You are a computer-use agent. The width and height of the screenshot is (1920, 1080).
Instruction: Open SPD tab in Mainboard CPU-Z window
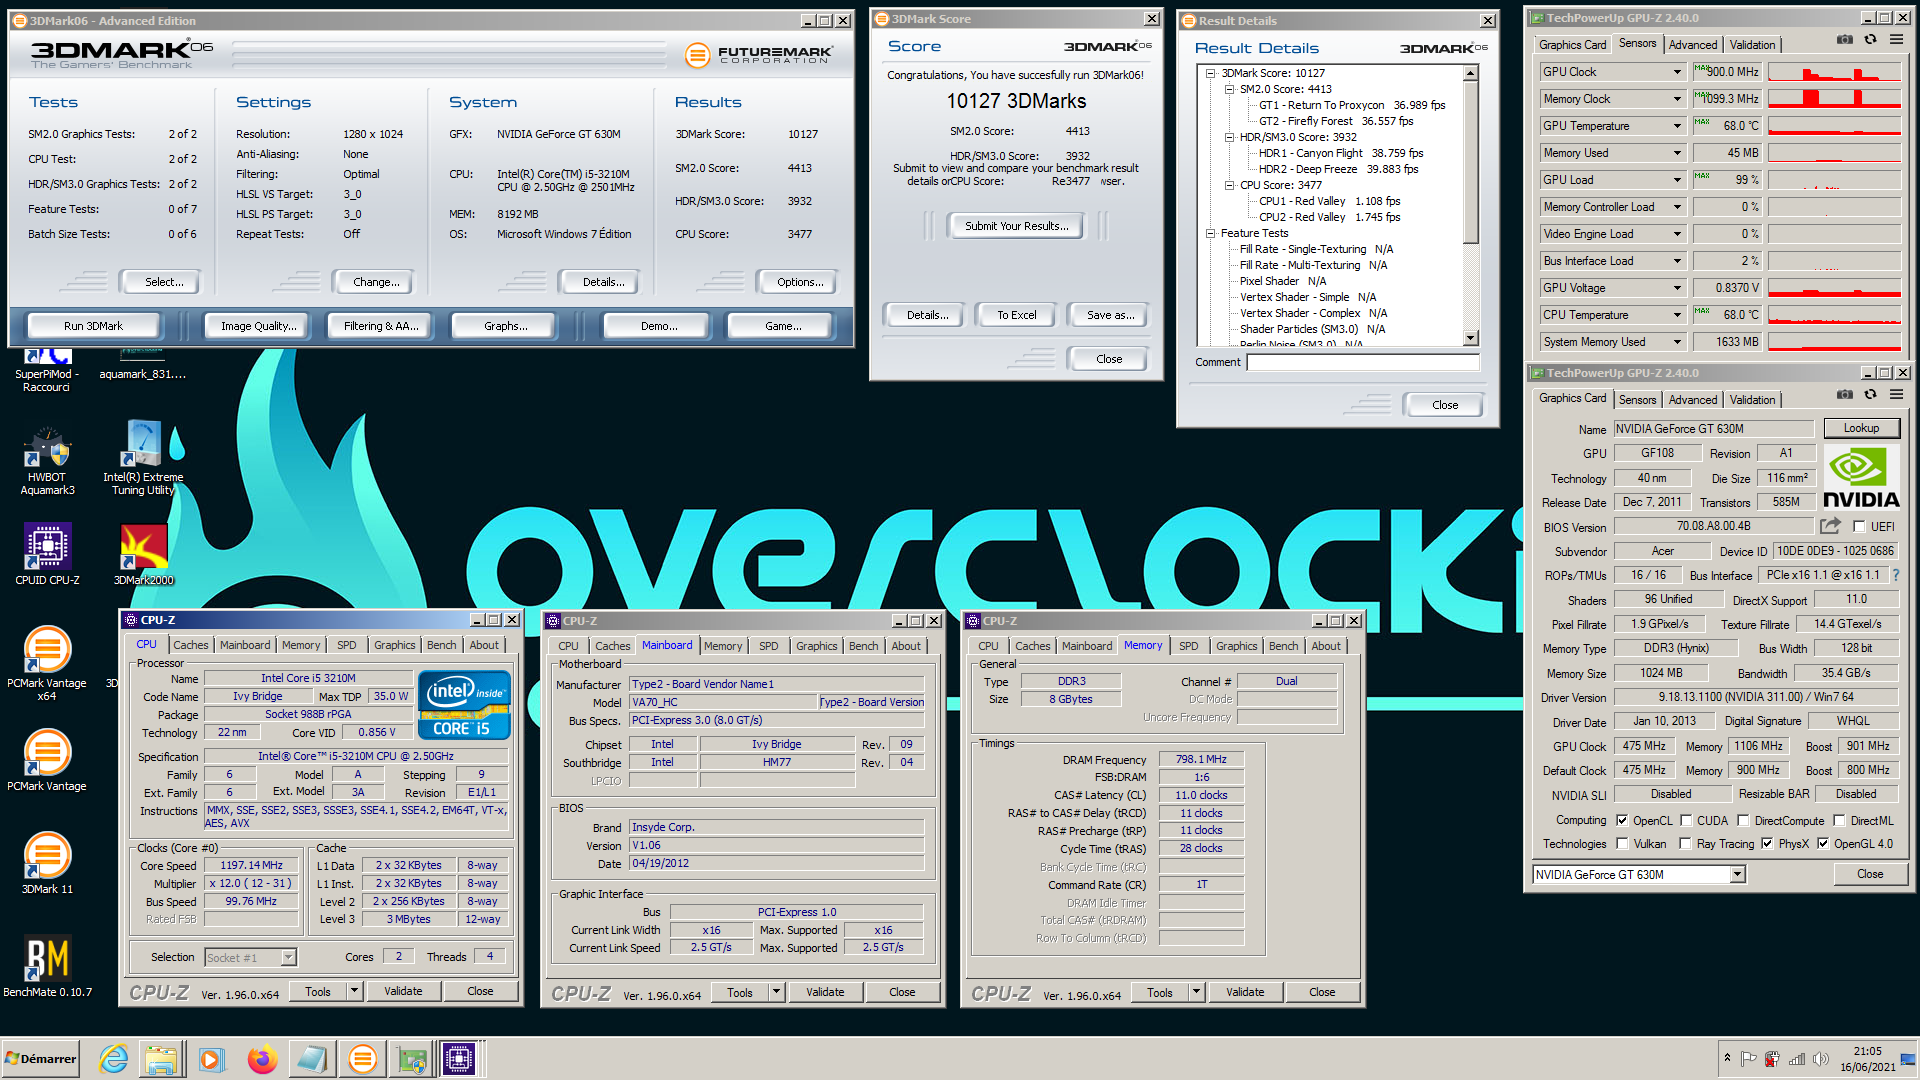768,646
